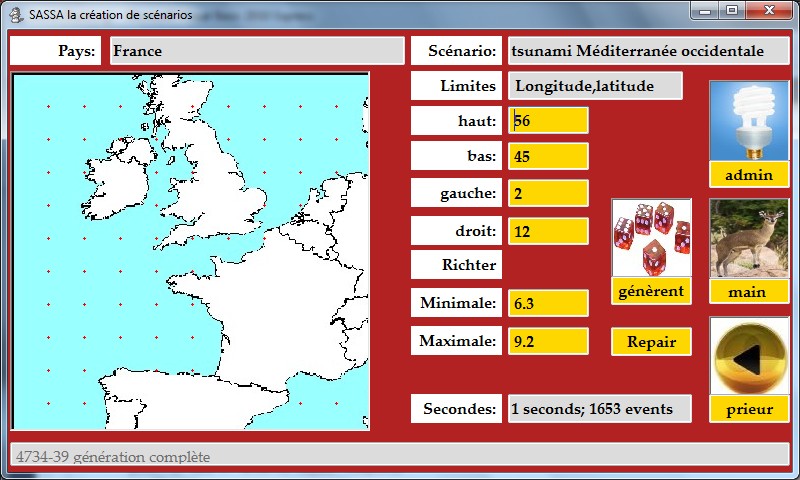
Task: Select the droit input with value 12
Action: [x=548, y=231]
